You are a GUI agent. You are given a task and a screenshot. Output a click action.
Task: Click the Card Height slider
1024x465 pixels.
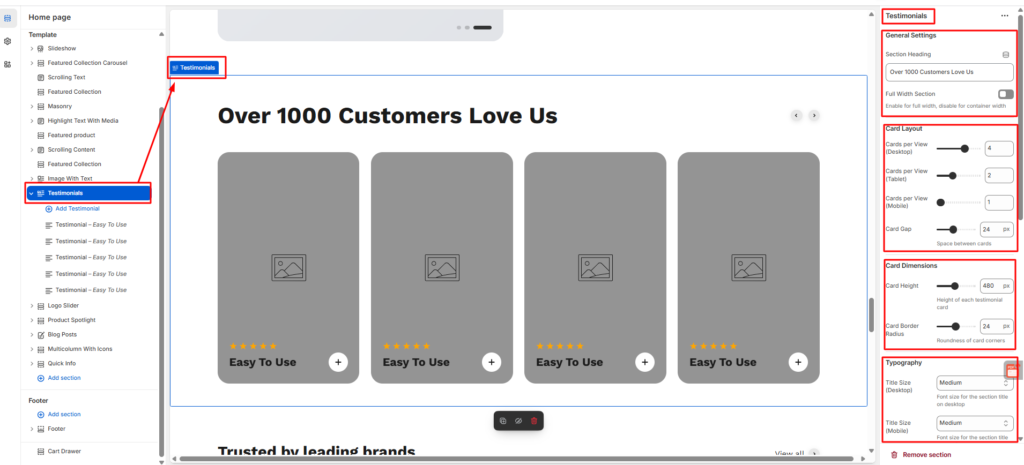955,286
